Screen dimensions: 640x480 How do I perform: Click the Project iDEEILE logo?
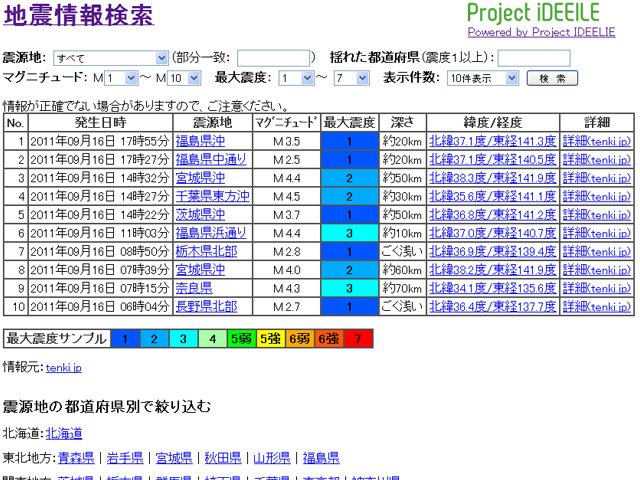click(x=546, y=12)
